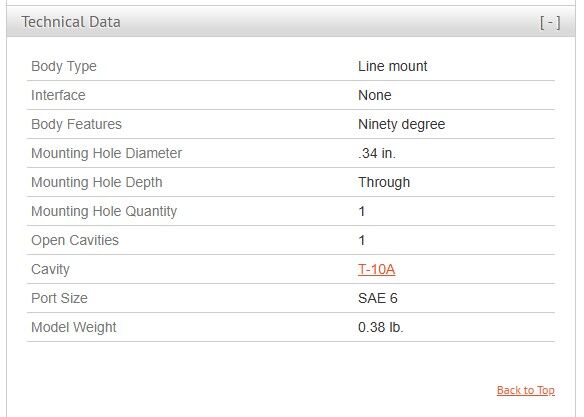Select the Through depth value
This screenshot has height=417, width=584.
(x=384, y=182)
